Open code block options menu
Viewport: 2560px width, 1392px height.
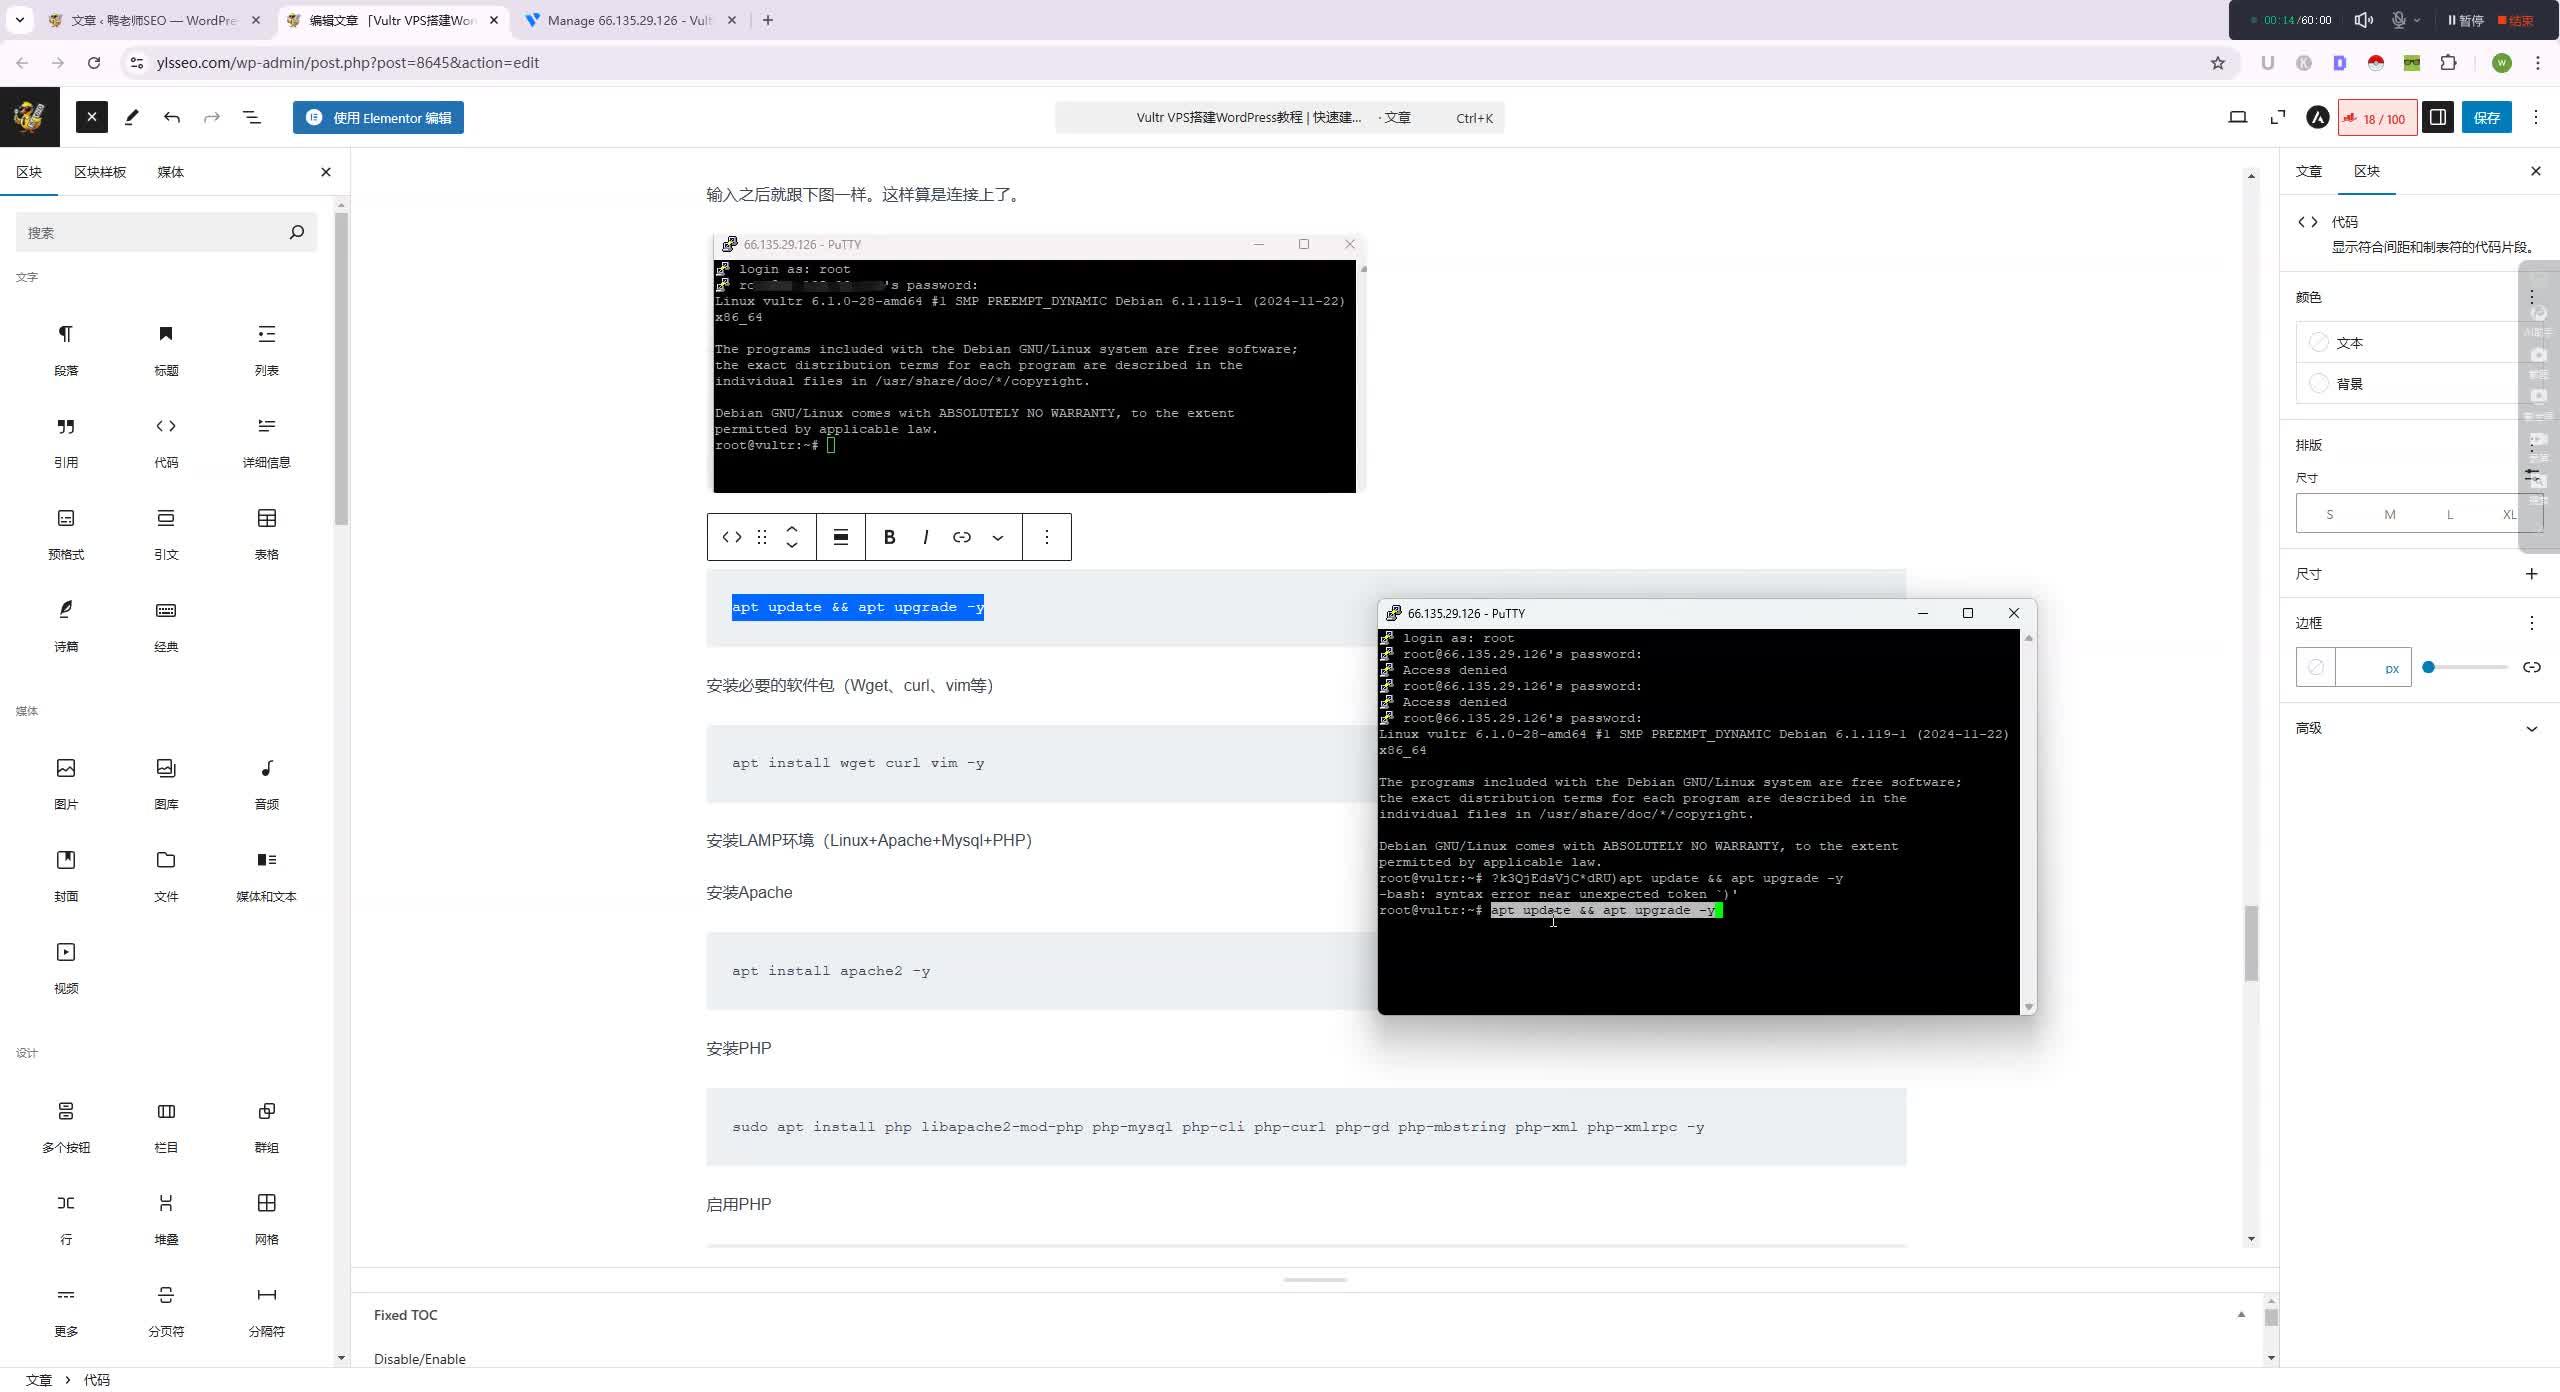coord(1047,537)
